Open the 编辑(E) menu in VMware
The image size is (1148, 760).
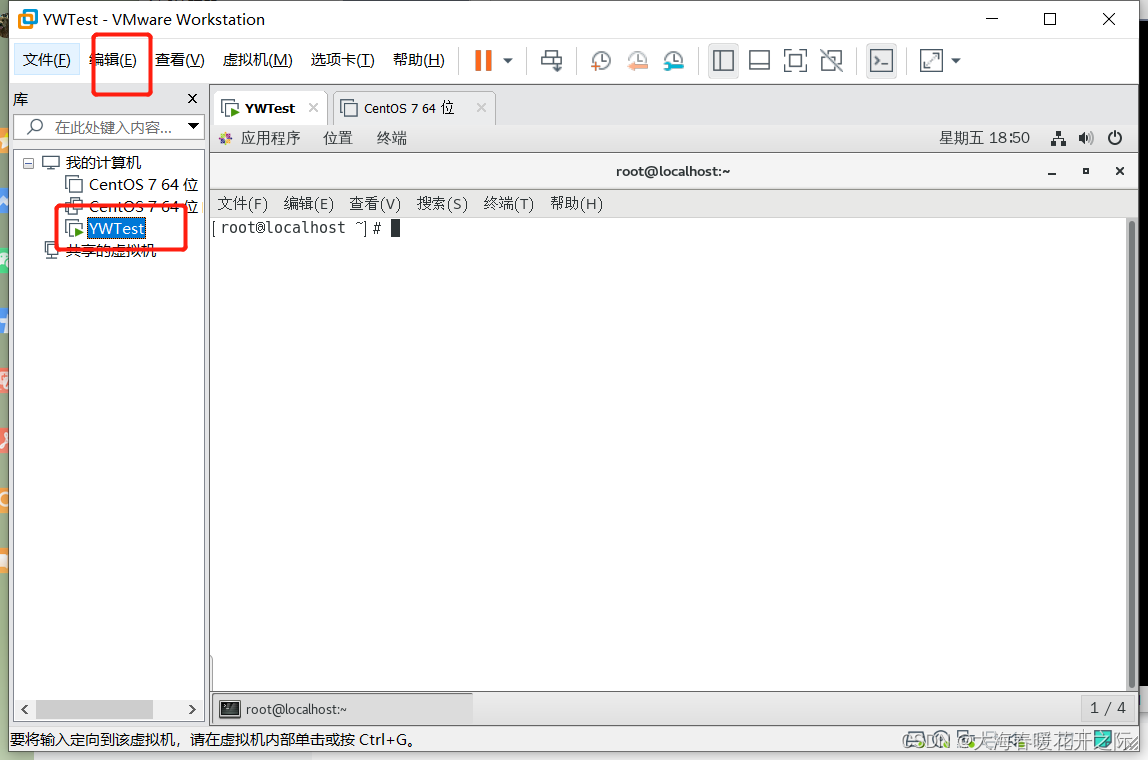click(113, 60)
